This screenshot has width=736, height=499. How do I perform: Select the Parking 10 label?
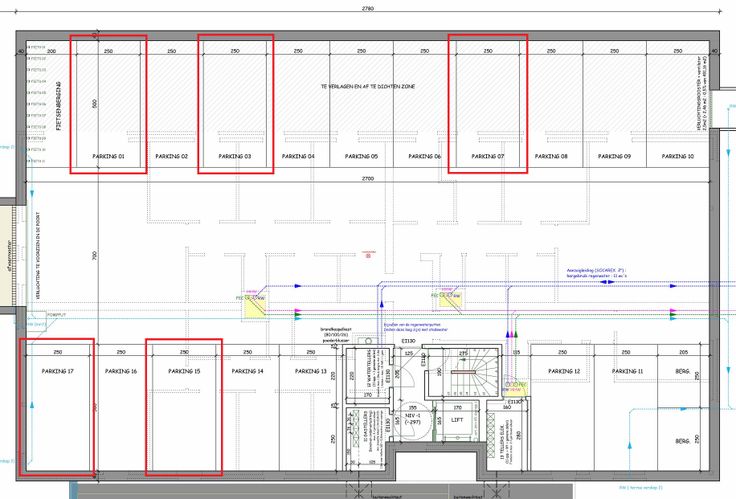click(677, 157)
